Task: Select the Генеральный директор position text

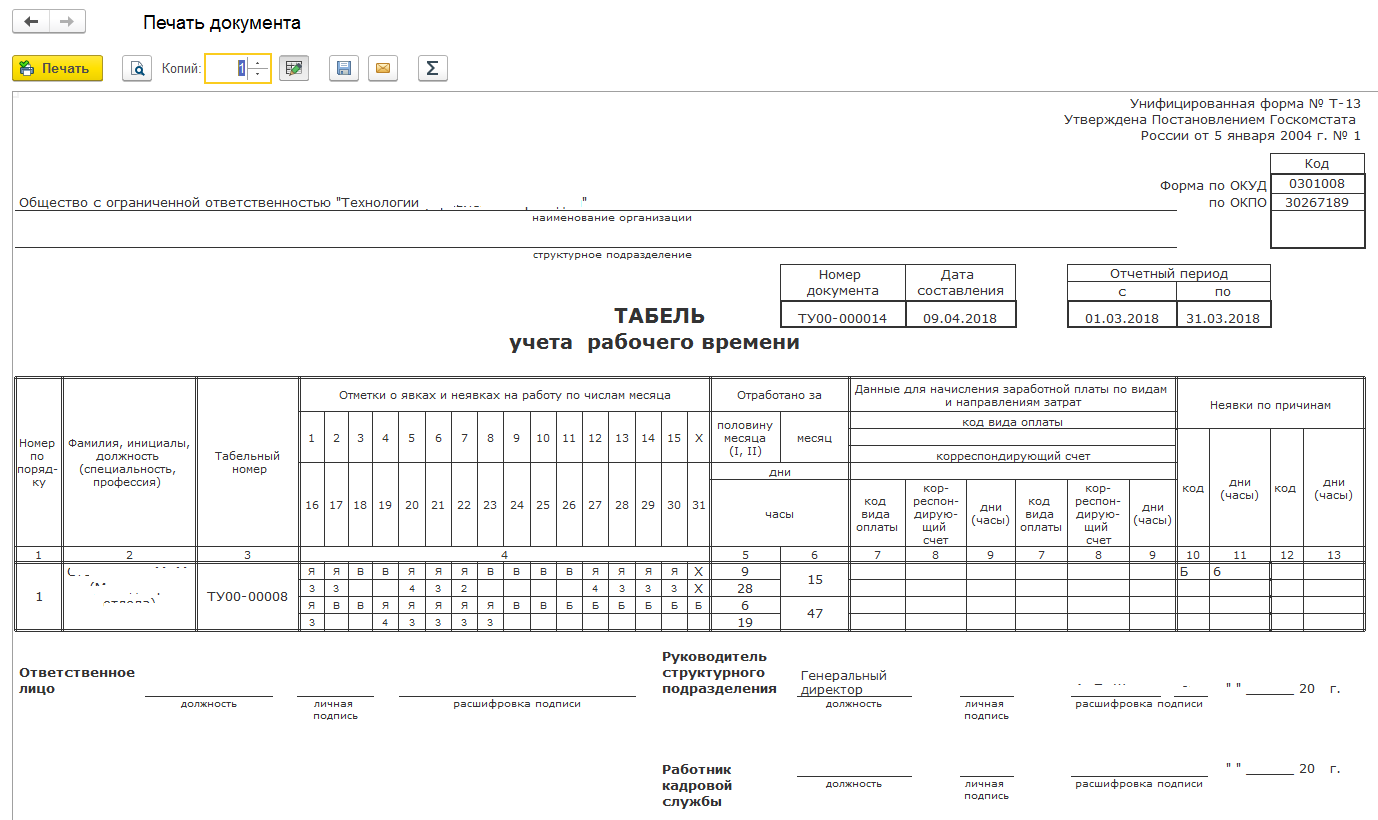Action: pos(844,682)
